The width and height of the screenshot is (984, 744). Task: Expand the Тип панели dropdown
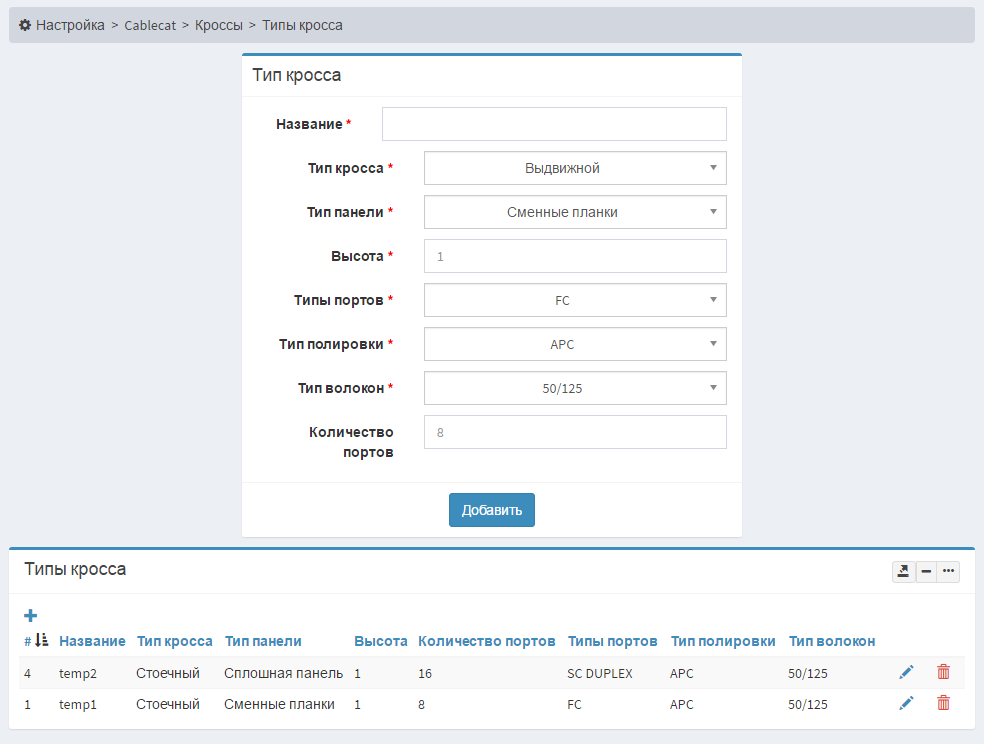coord(575,212)
